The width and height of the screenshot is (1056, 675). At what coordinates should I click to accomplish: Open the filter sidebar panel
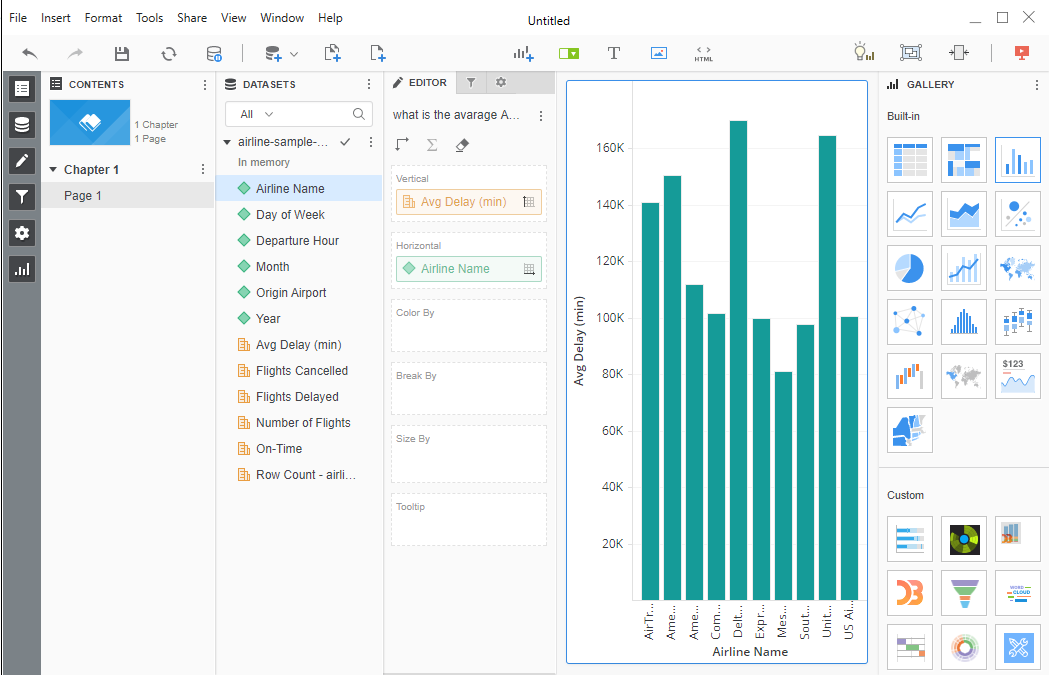click(x=22, y=197)
